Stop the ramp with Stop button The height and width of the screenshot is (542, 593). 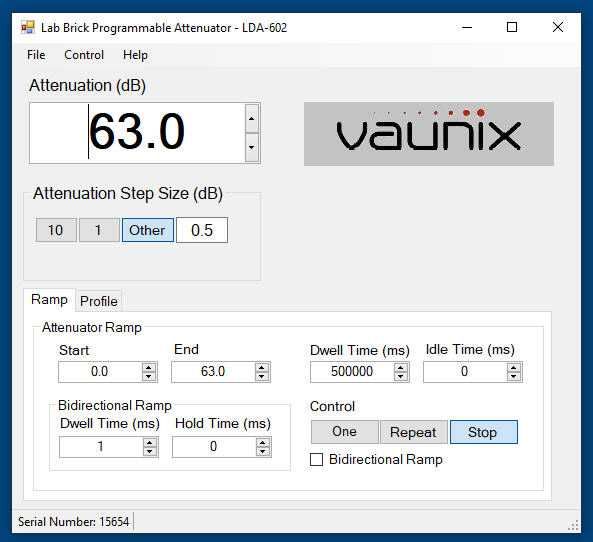pos(483,432)
